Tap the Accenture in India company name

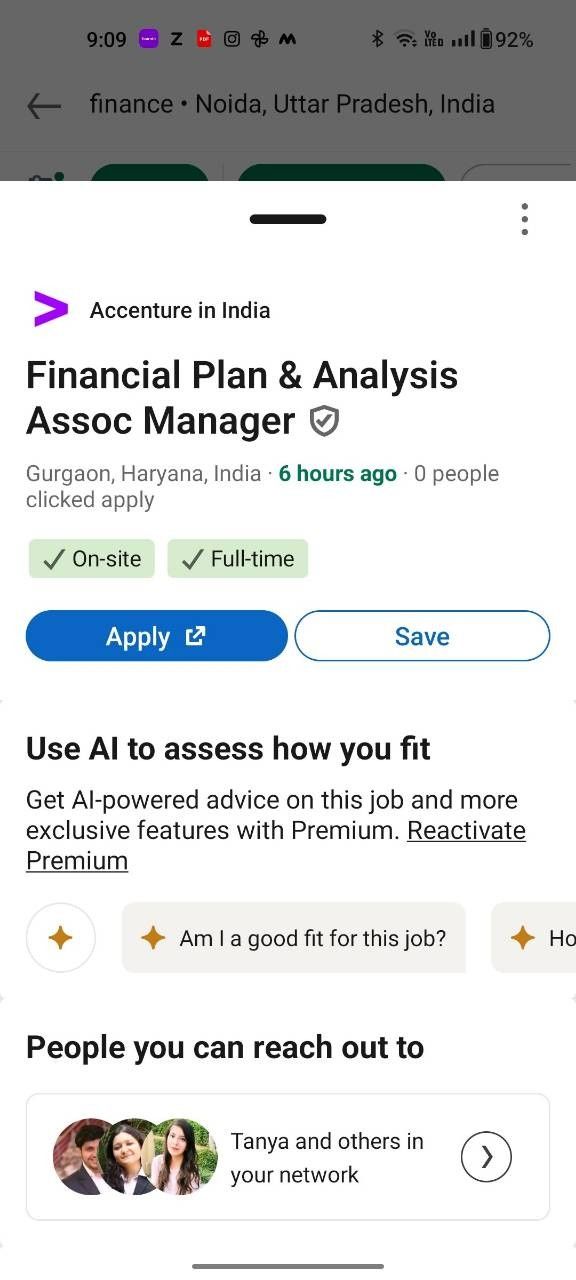click(180, 310)
